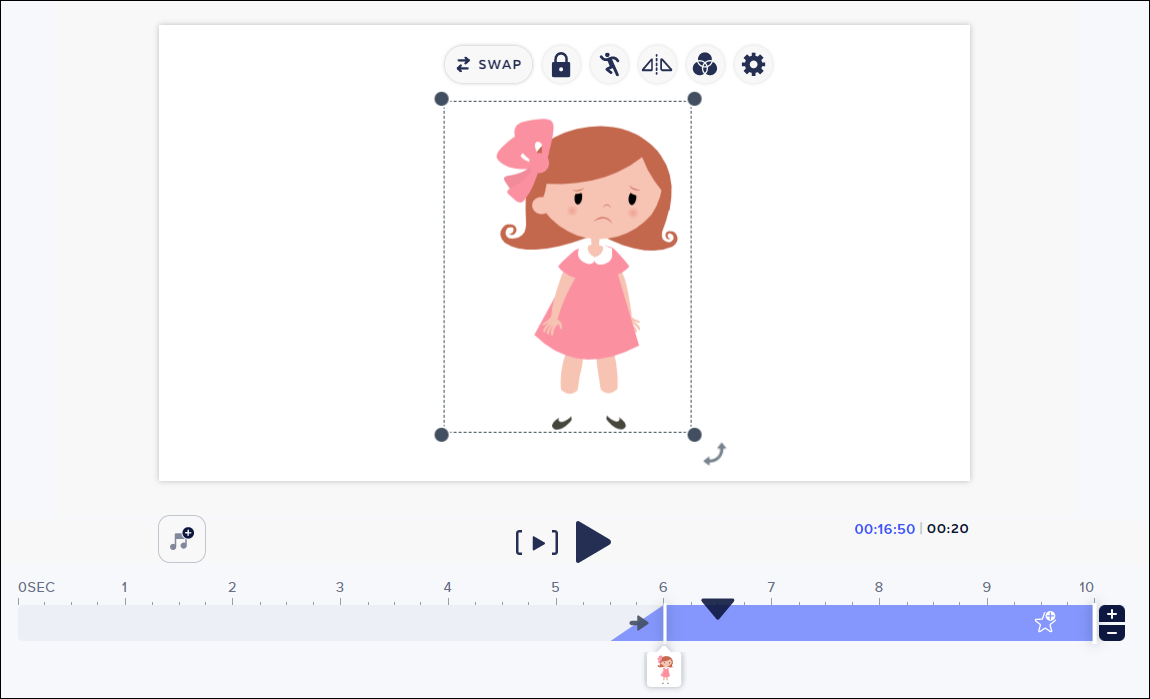The height and width of the screenshot is (699, 1150).
Task: Click the top-left resize handle
Action: tap(442, 99)
